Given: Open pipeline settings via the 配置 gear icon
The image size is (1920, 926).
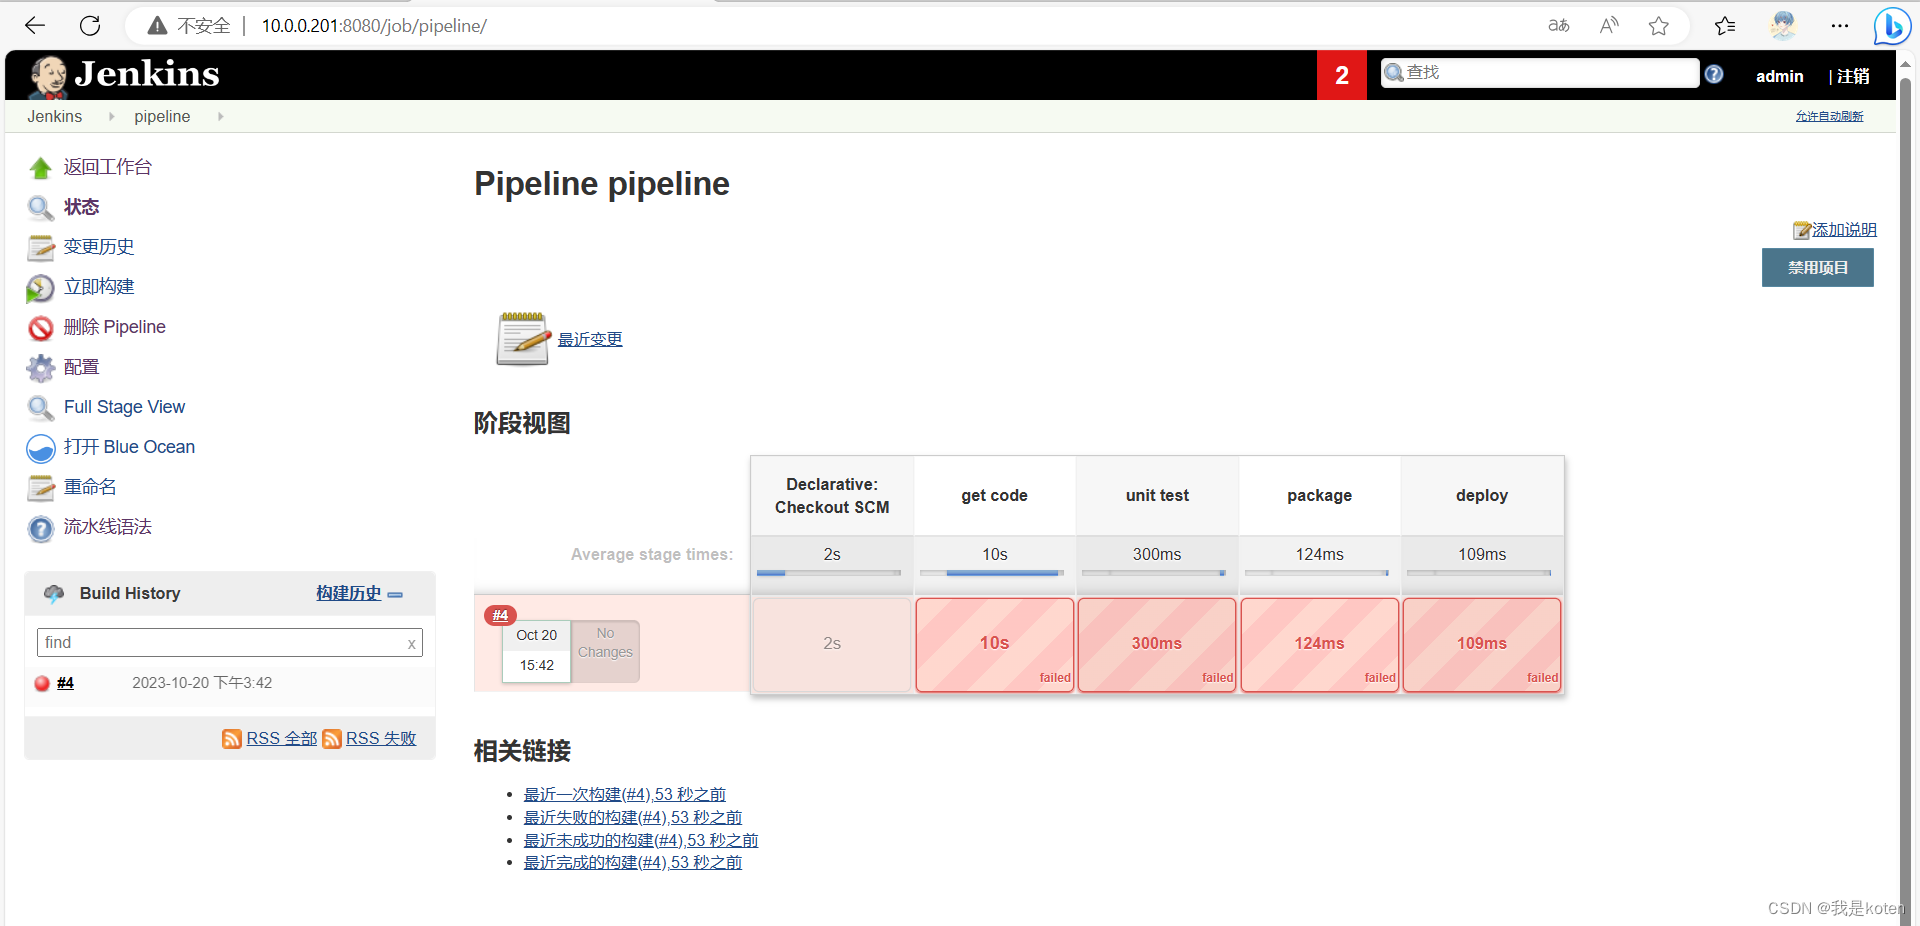Looking at the screenshot, I should [x=41, y=368].
